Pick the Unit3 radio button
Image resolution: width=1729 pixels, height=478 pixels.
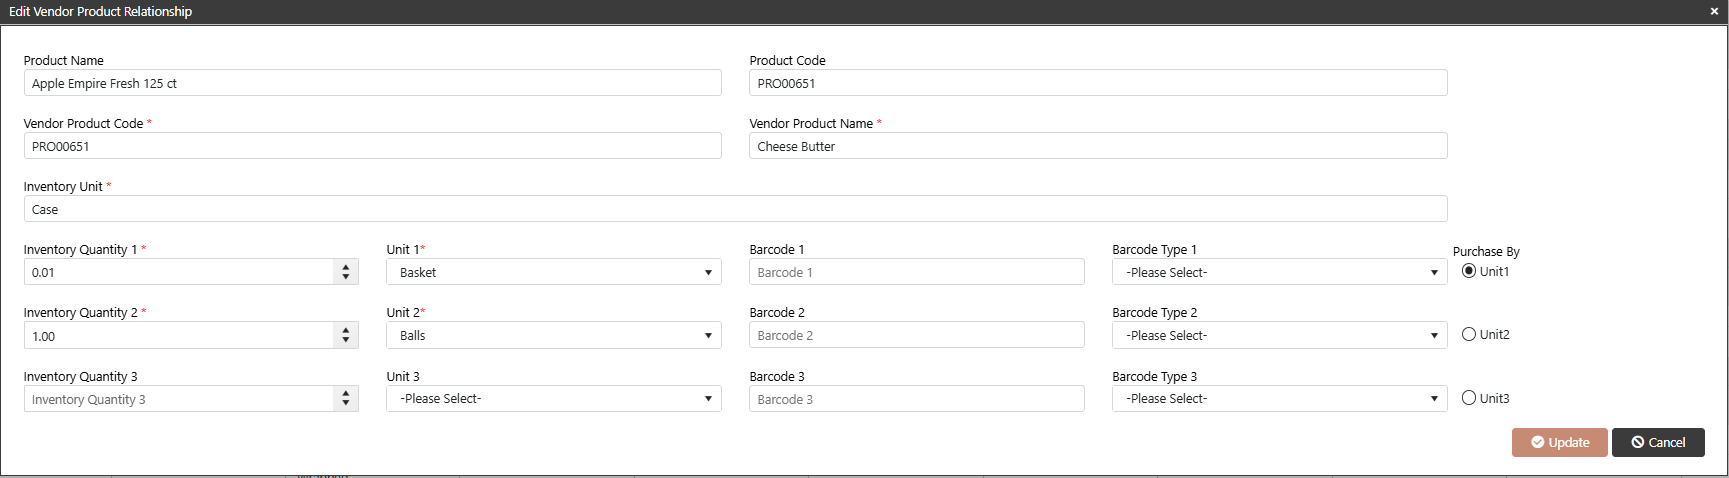tap(1469, 398)
